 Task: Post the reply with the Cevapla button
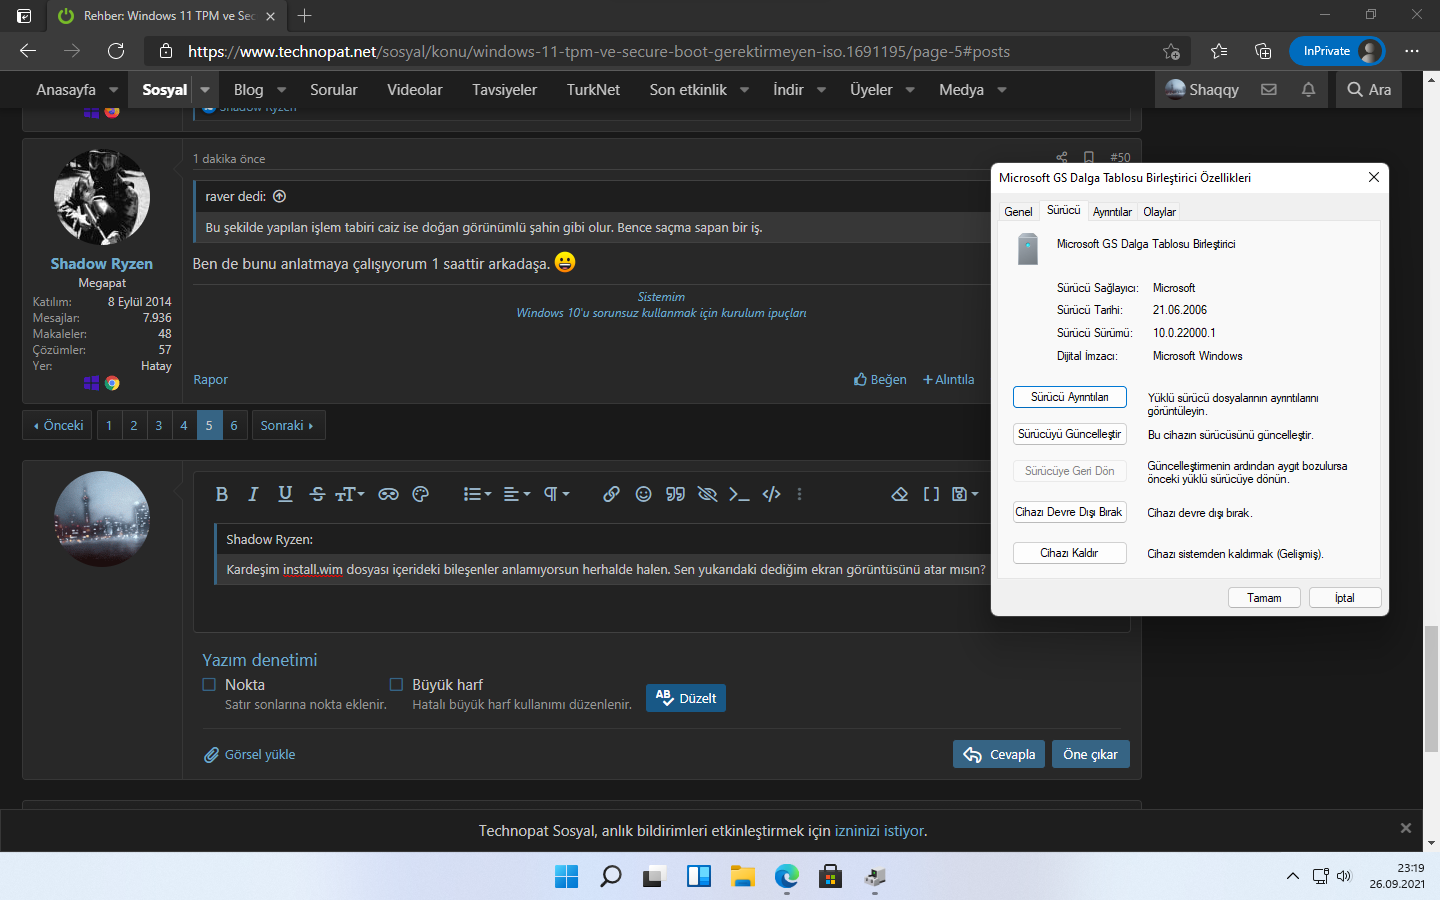(x=999, y=754)
